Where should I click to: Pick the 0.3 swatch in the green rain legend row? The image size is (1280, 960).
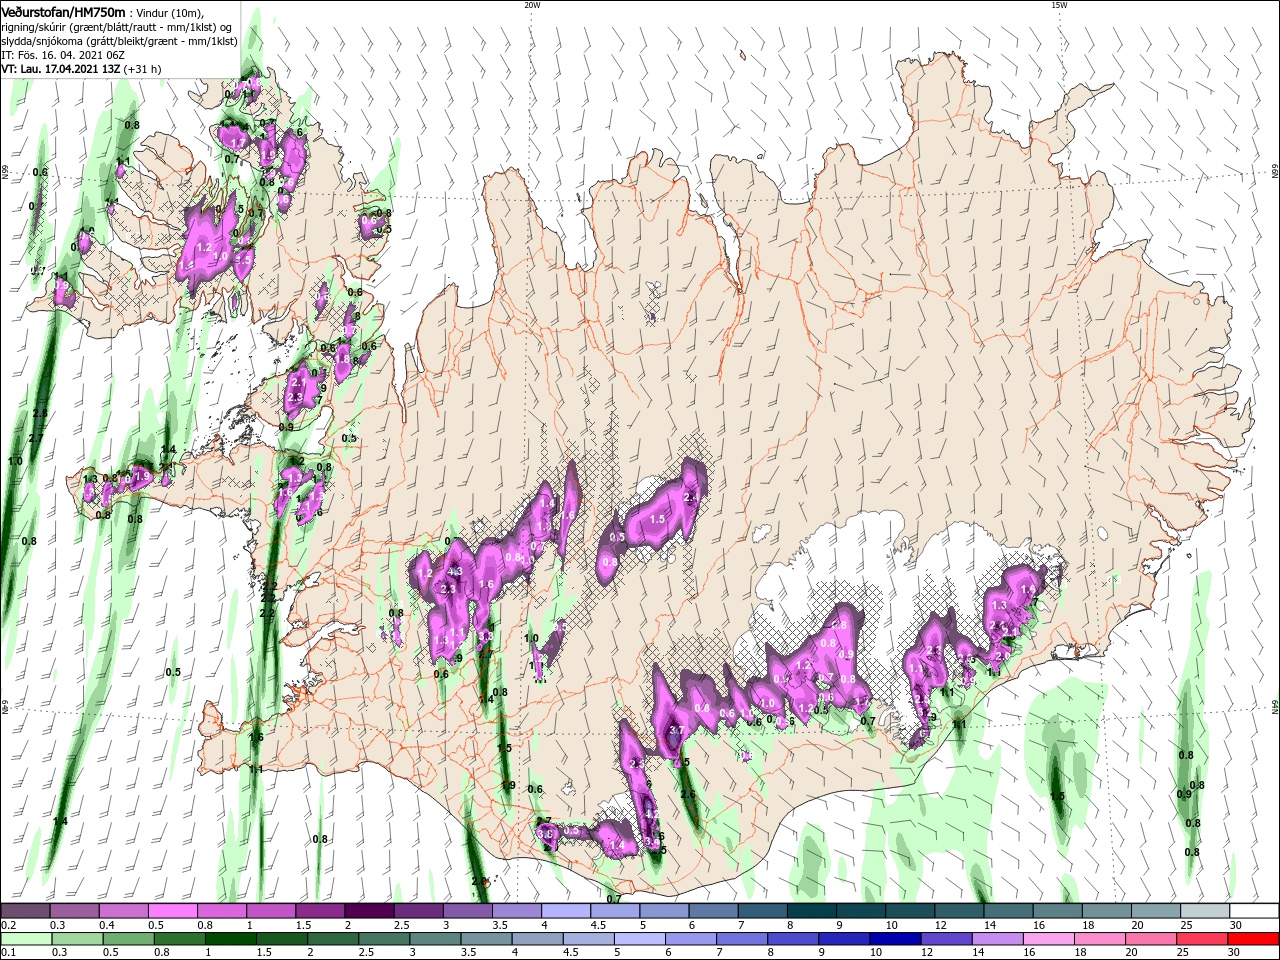pos(77,939)
